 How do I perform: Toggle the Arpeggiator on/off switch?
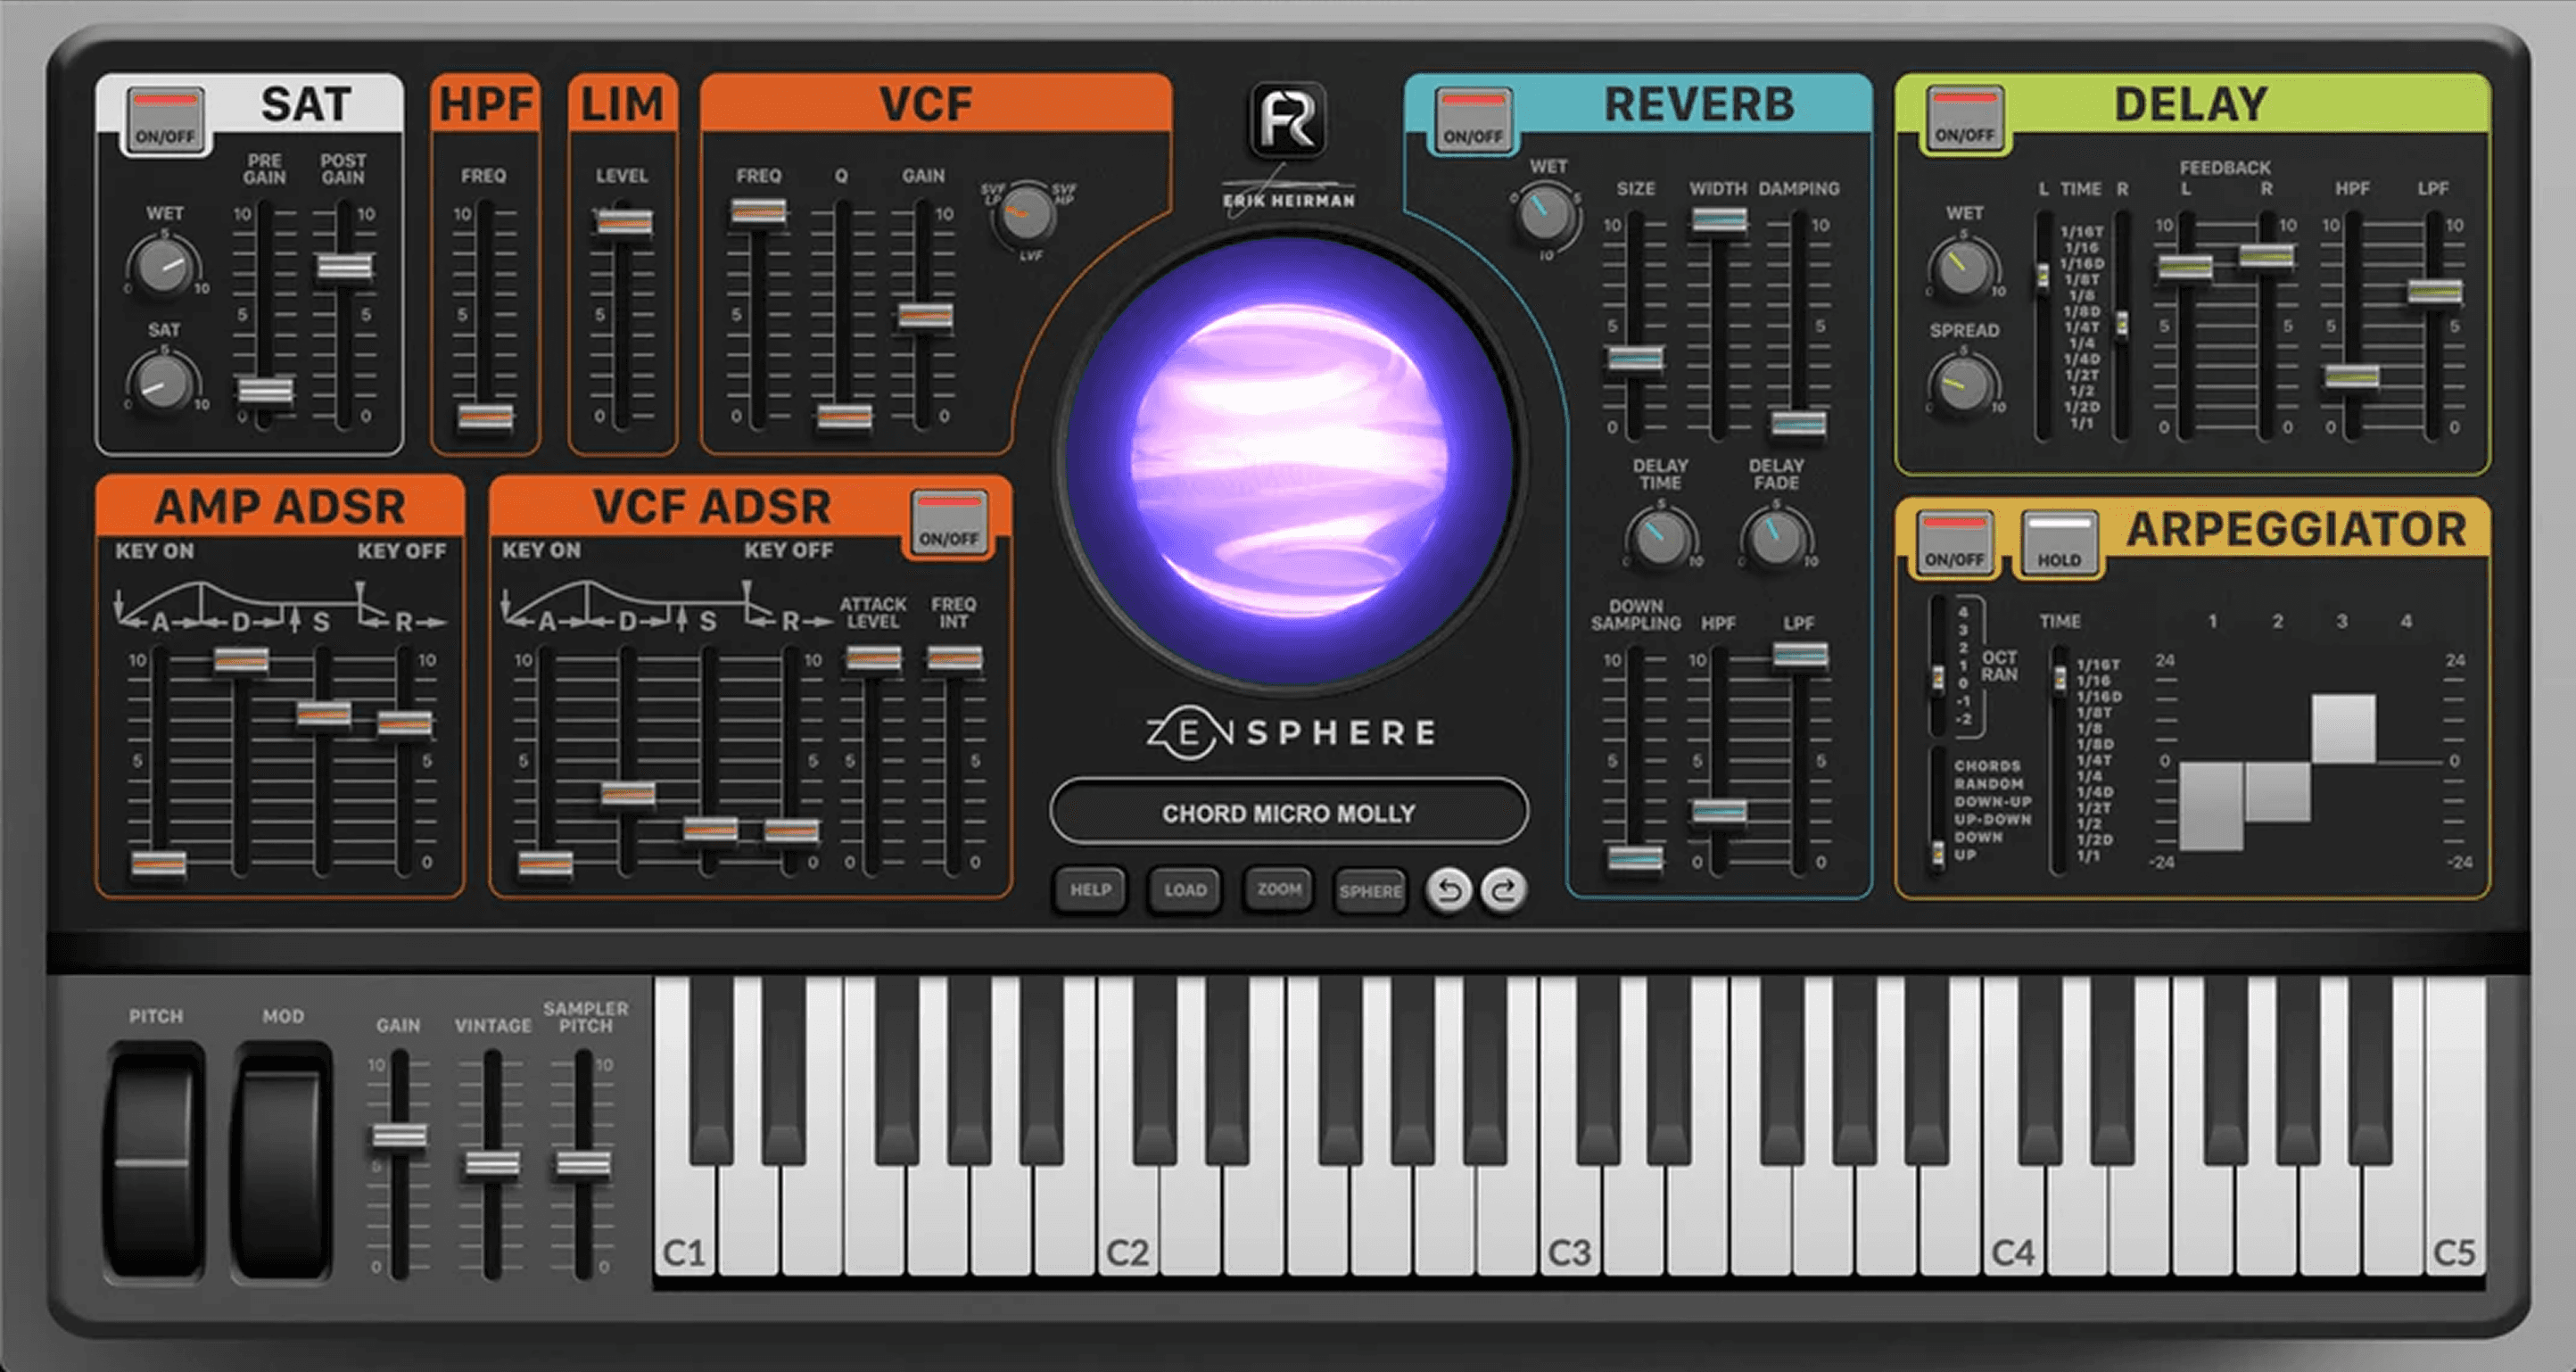pos(1955,543)
